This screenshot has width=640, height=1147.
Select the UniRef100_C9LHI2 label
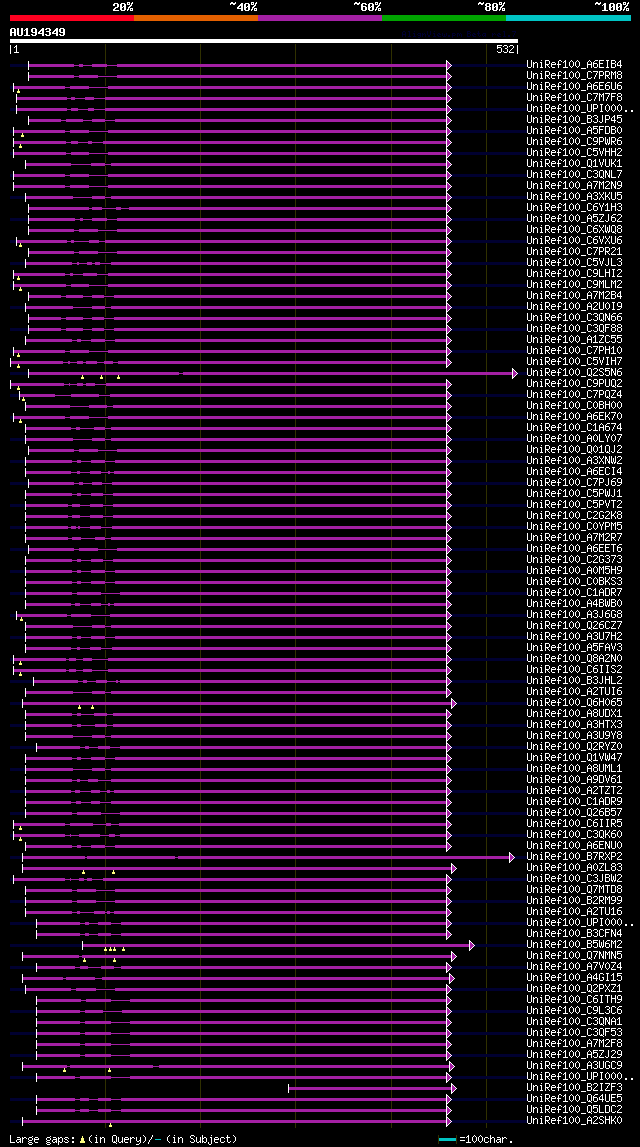tap(574, 274)
